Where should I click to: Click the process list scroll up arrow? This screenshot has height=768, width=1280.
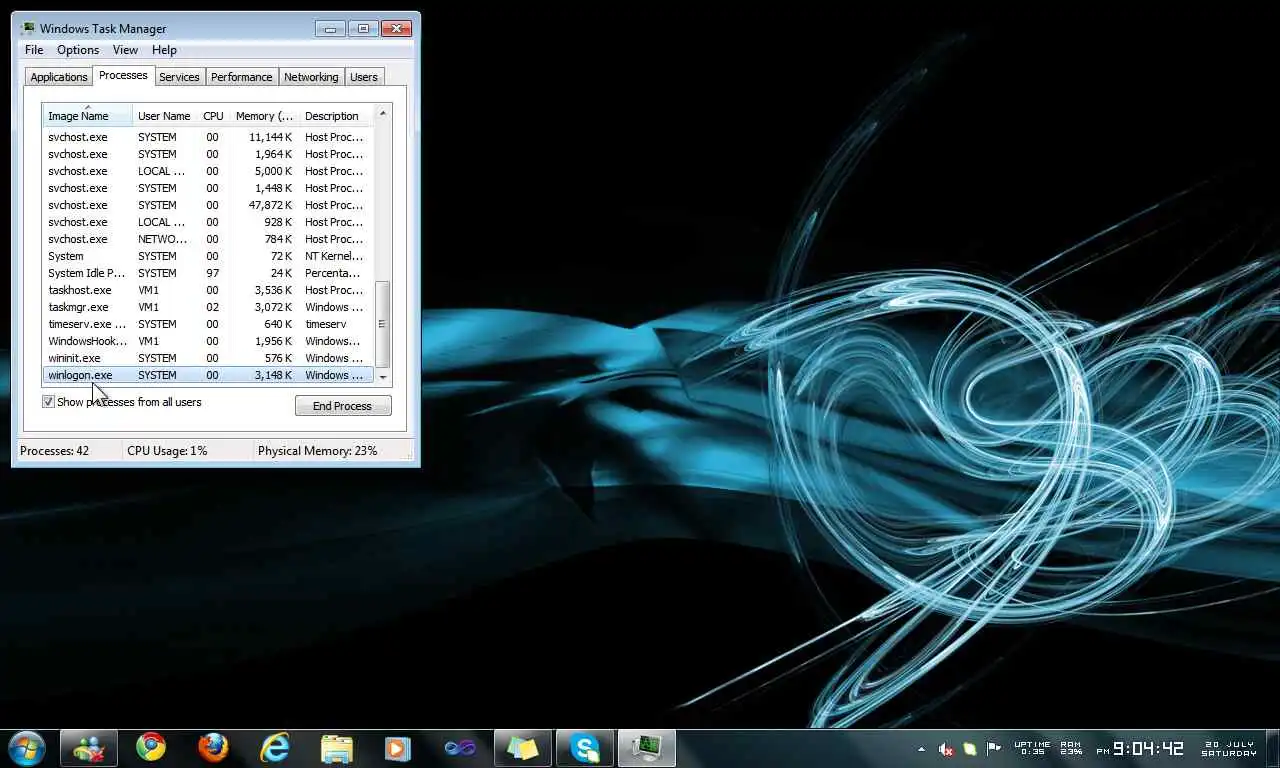[x=382, y=112]
